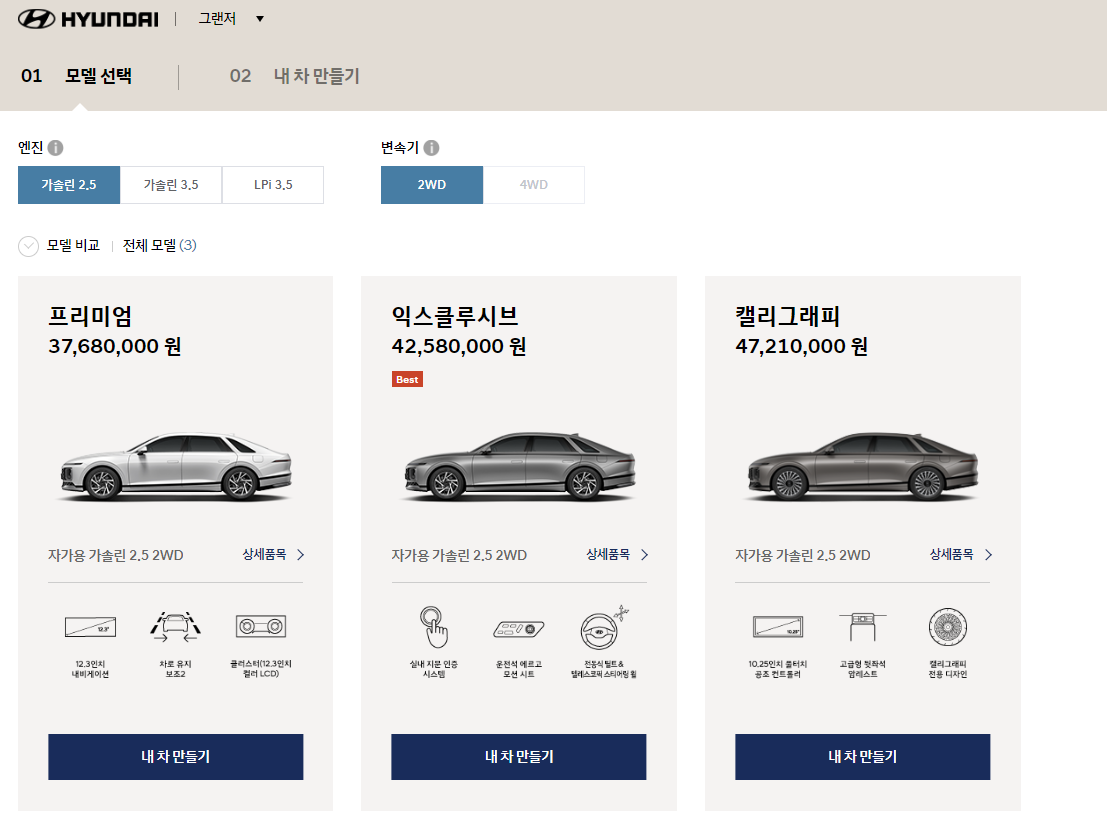Click the Hyundai logo
Viewport: 1107px width, 823px height.
88,19
